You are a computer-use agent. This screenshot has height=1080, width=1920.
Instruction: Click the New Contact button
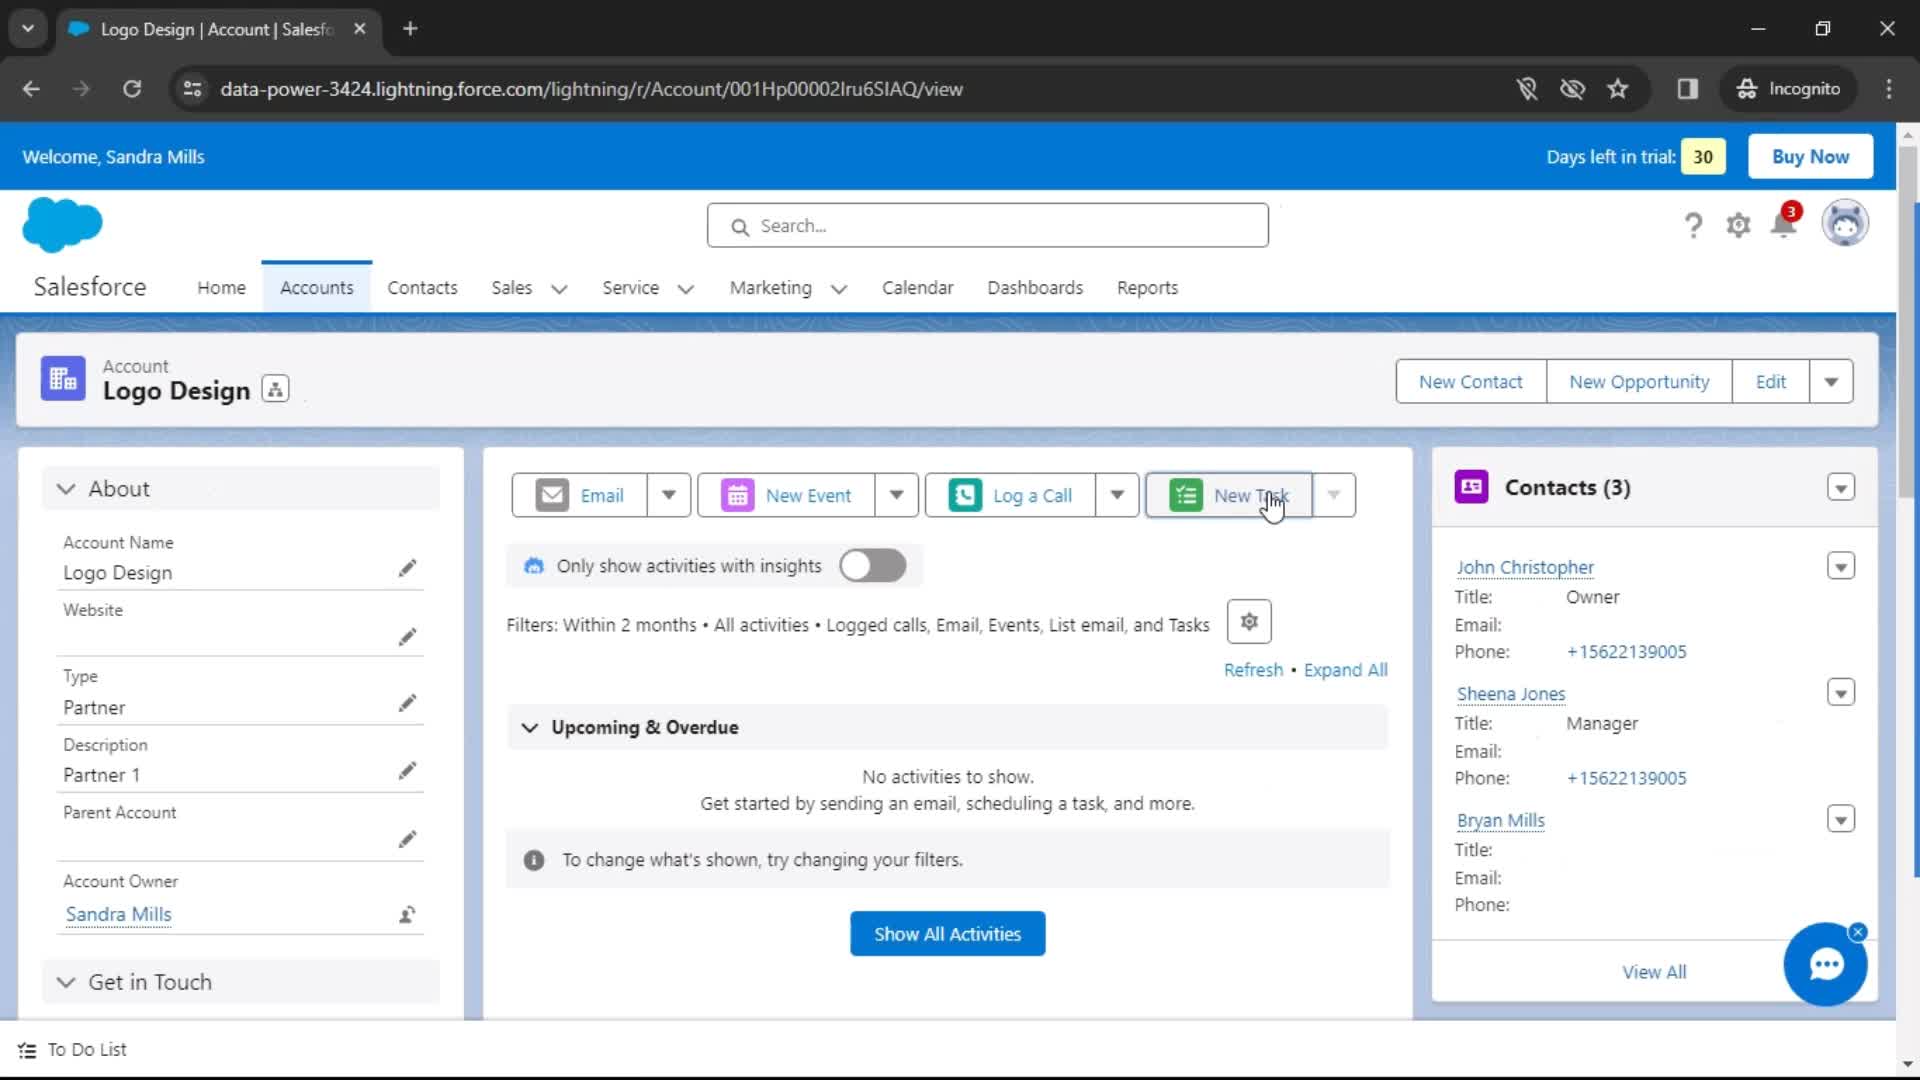1471,381
